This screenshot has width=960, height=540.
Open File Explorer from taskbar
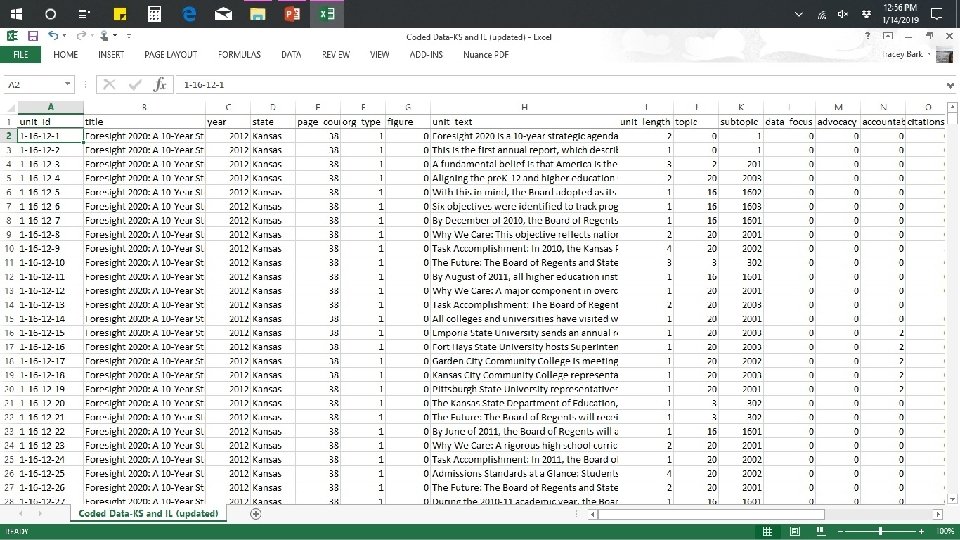pos(258,13)
